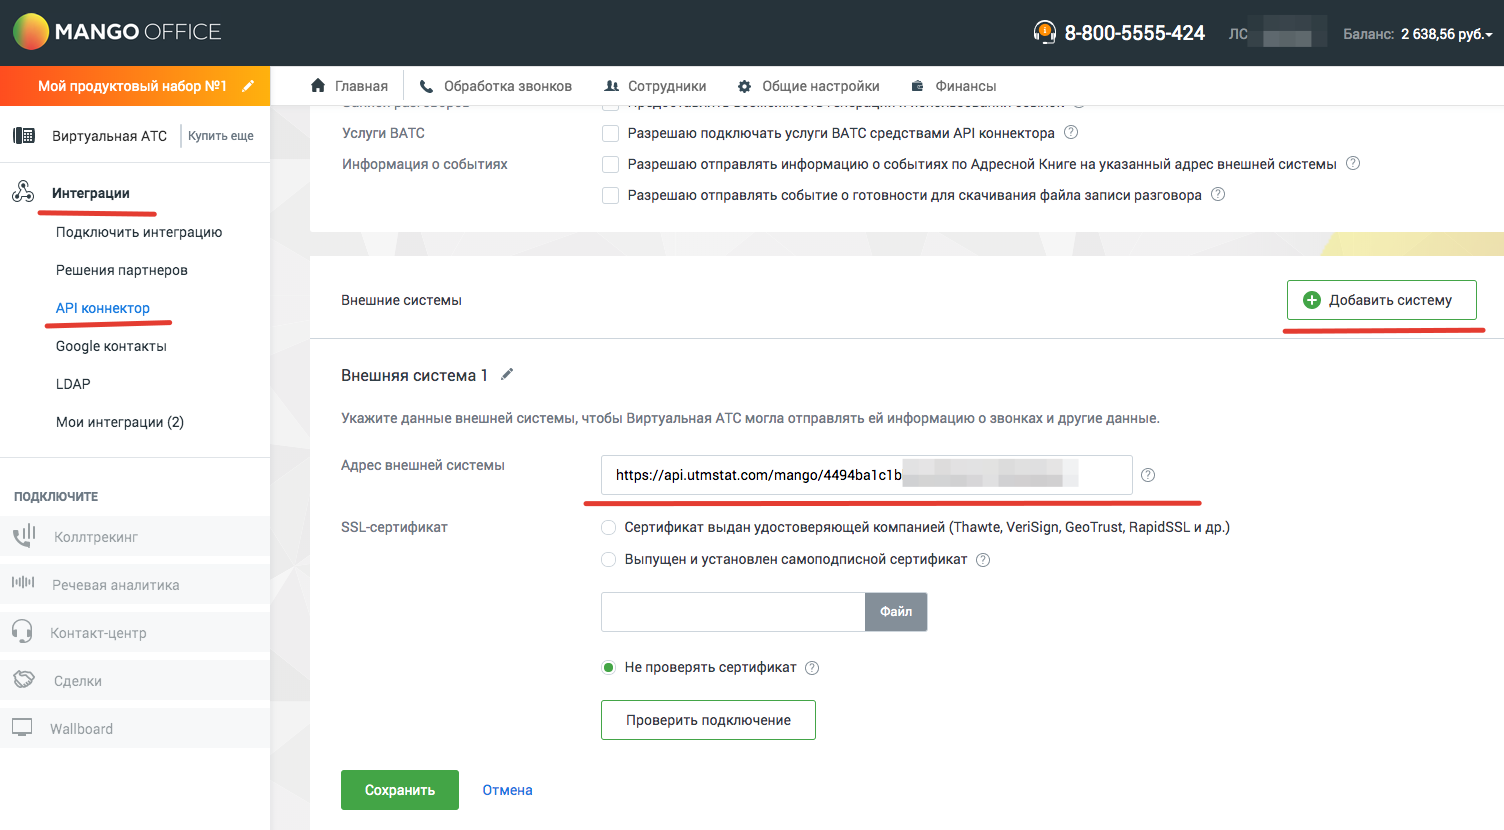Open help for Адресной Книге events option

click(x=1353, y=163)
